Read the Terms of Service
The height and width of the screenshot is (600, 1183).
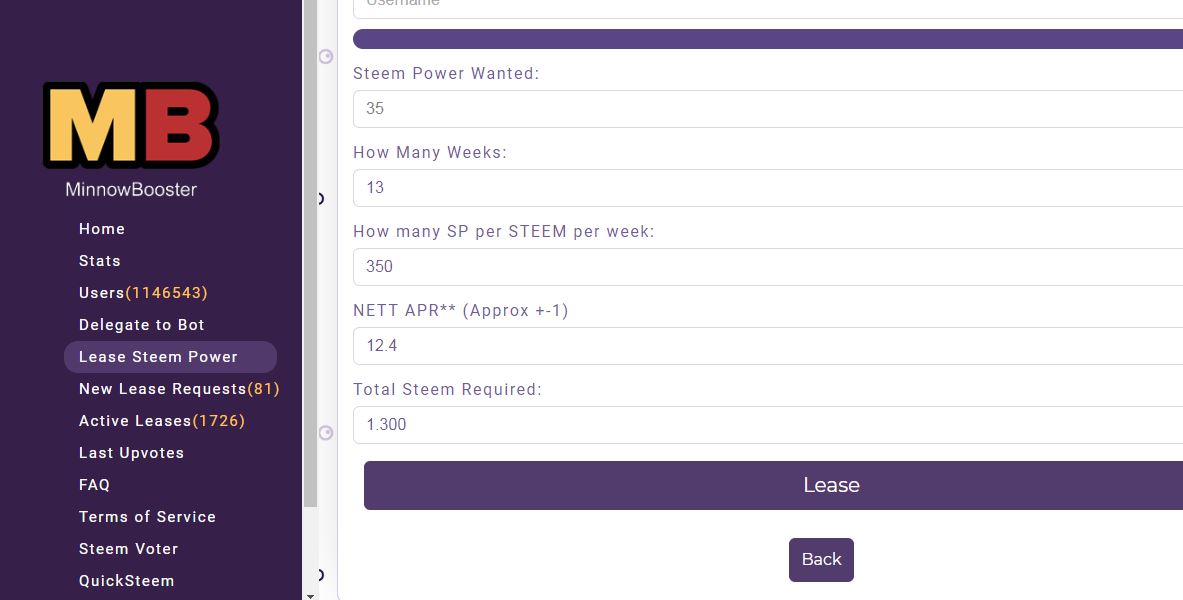point(147,517)
